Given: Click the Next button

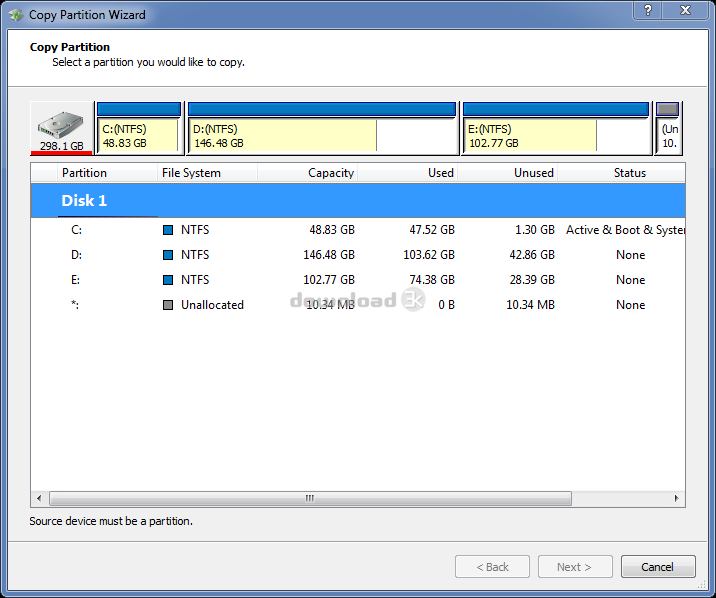Looking at the screenshot, I should (575, 567).
